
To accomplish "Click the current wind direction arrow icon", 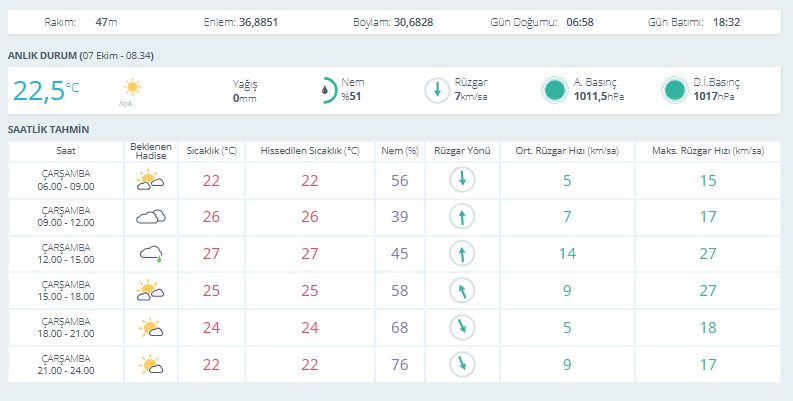I will [437, 91].
